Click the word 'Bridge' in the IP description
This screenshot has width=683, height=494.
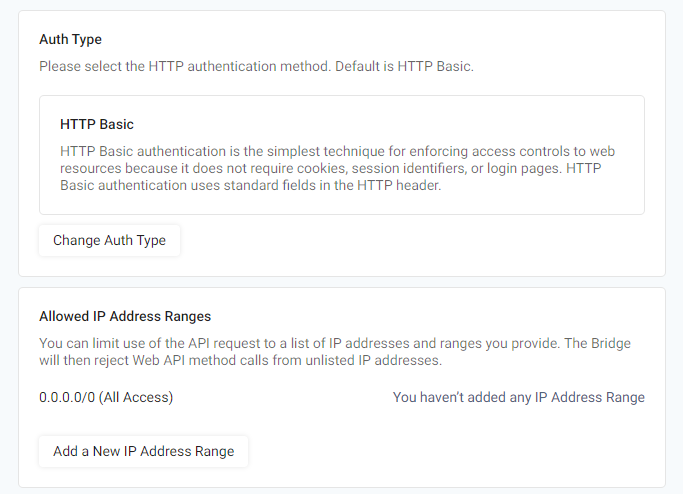pyautogui.click(x=611, y=343)
